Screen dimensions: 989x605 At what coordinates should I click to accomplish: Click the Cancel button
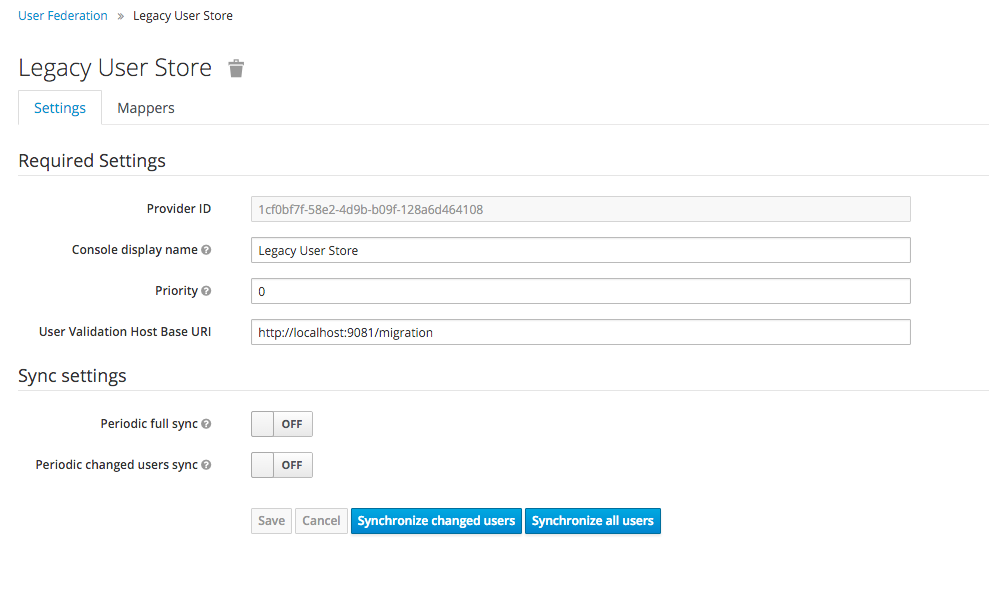tap(321, 520)
